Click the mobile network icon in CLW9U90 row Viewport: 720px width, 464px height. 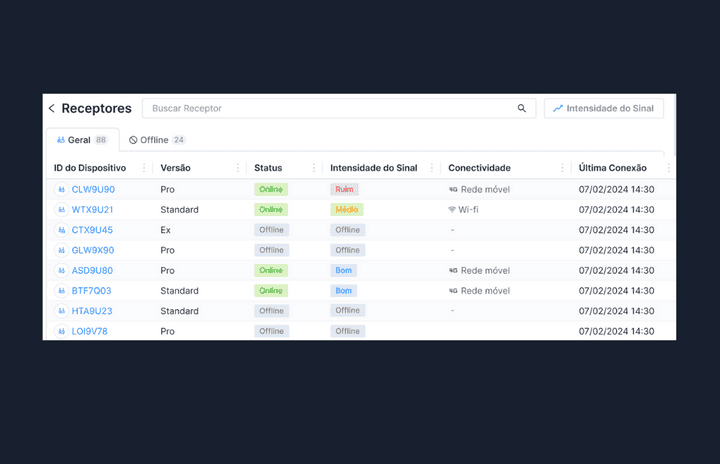click(453, 189)
